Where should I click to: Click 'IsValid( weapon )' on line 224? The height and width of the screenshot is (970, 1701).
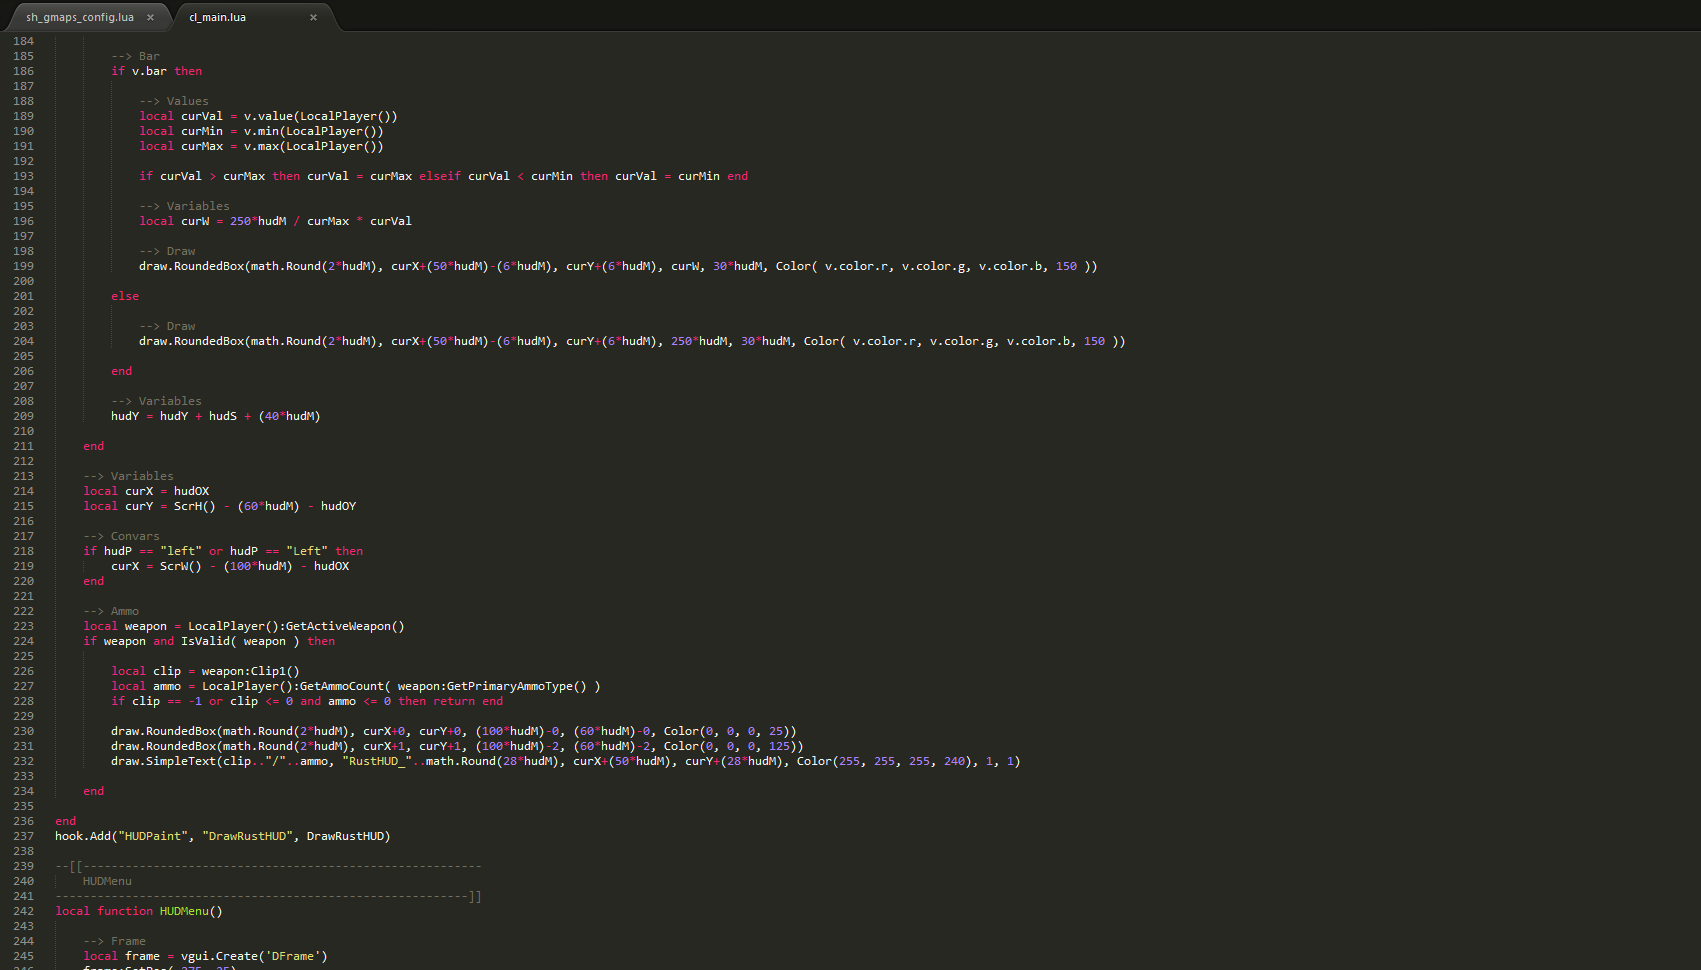coord(240,641)
